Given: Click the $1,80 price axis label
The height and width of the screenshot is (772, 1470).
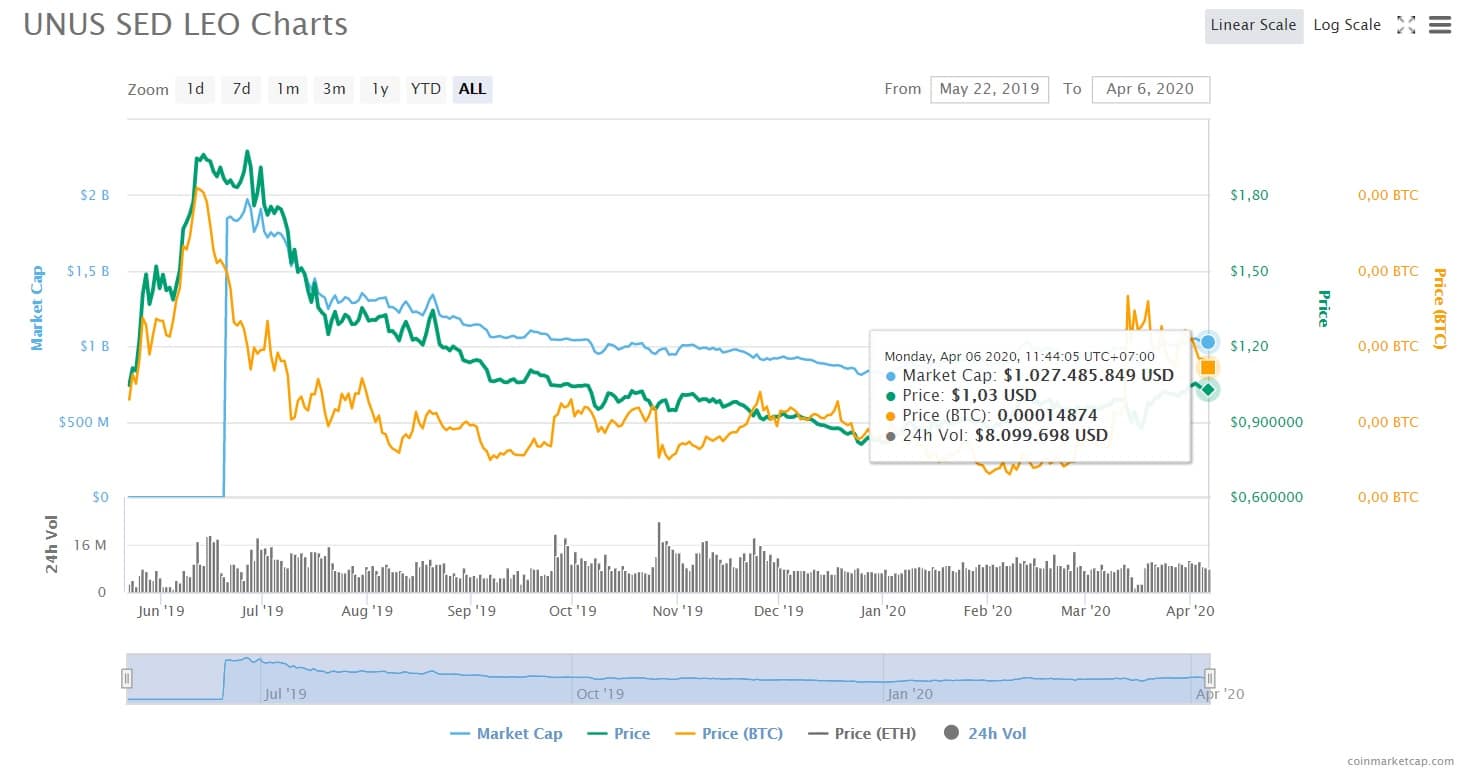Looking at the screenshot, I should [x=1248, y=195].
